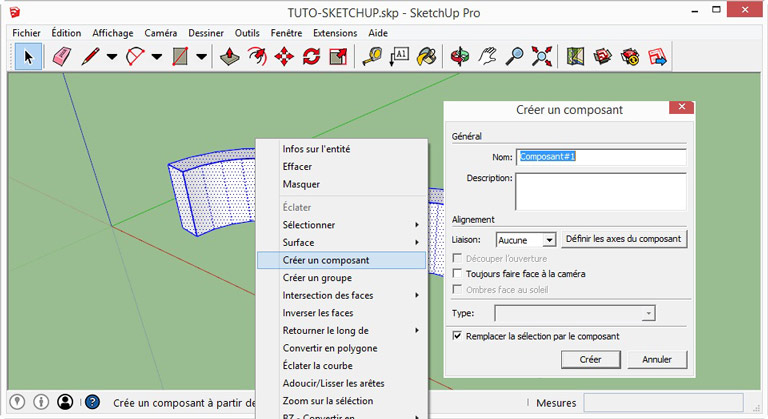
Task: Click the credits info status icon
Action: [41, 402]
